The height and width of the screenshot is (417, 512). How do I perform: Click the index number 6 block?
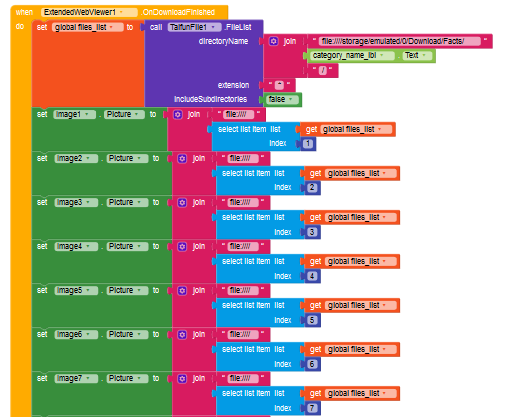(x=312, y=364)
